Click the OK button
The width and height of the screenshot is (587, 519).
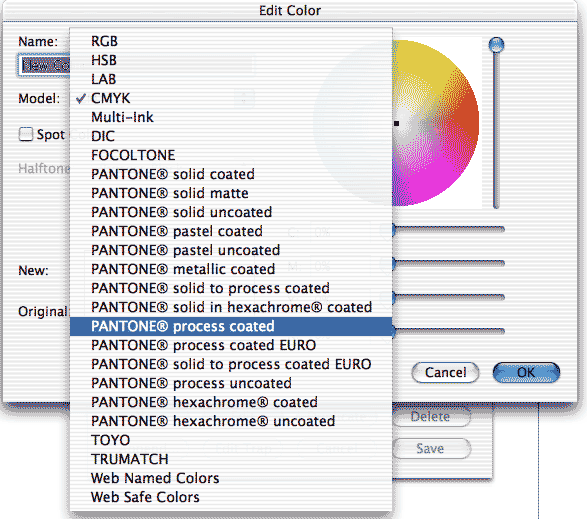(x=526, y=373)
